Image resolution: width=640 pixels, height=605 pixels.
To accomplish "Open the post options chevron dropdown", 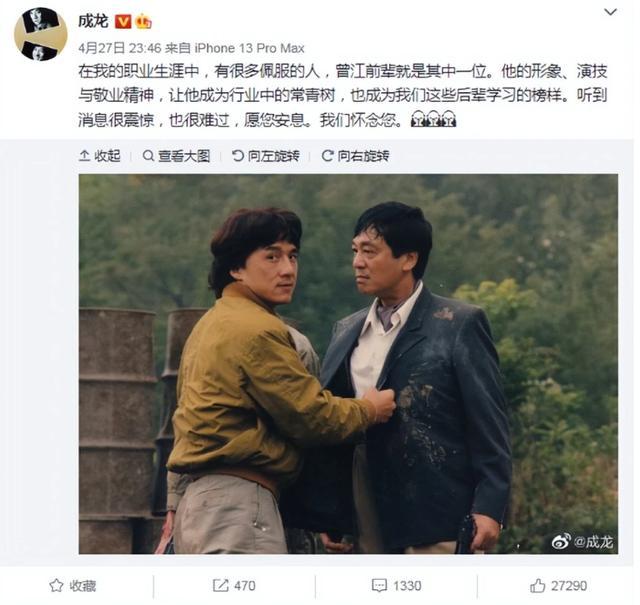I will coord(610,12).
